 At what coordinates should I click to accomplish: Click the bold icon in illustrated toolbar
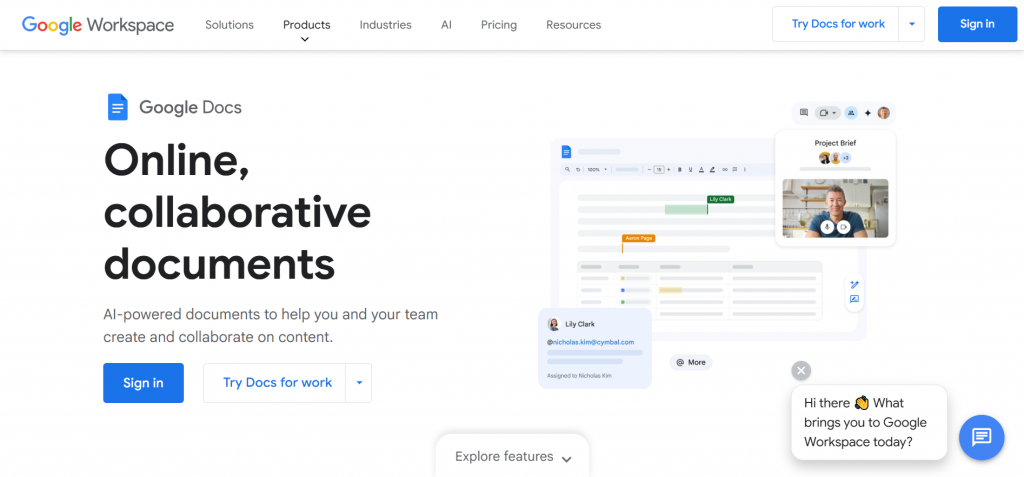coord(680,169)
